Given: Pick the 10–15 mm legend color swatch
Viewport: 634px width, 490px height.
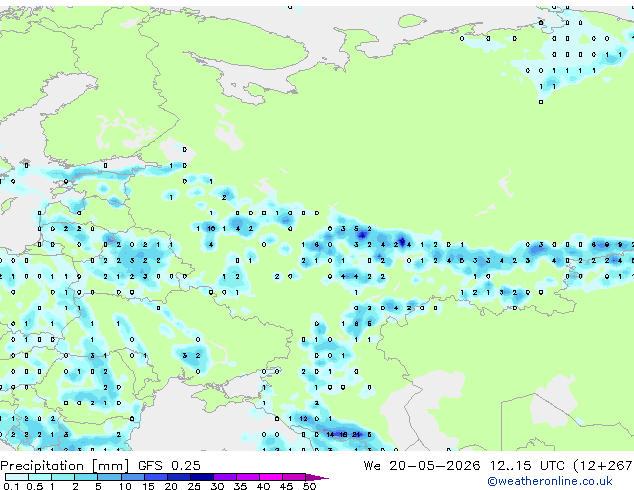Looking at the screenshot, I should pyautogui.click(x=132, y=477).
